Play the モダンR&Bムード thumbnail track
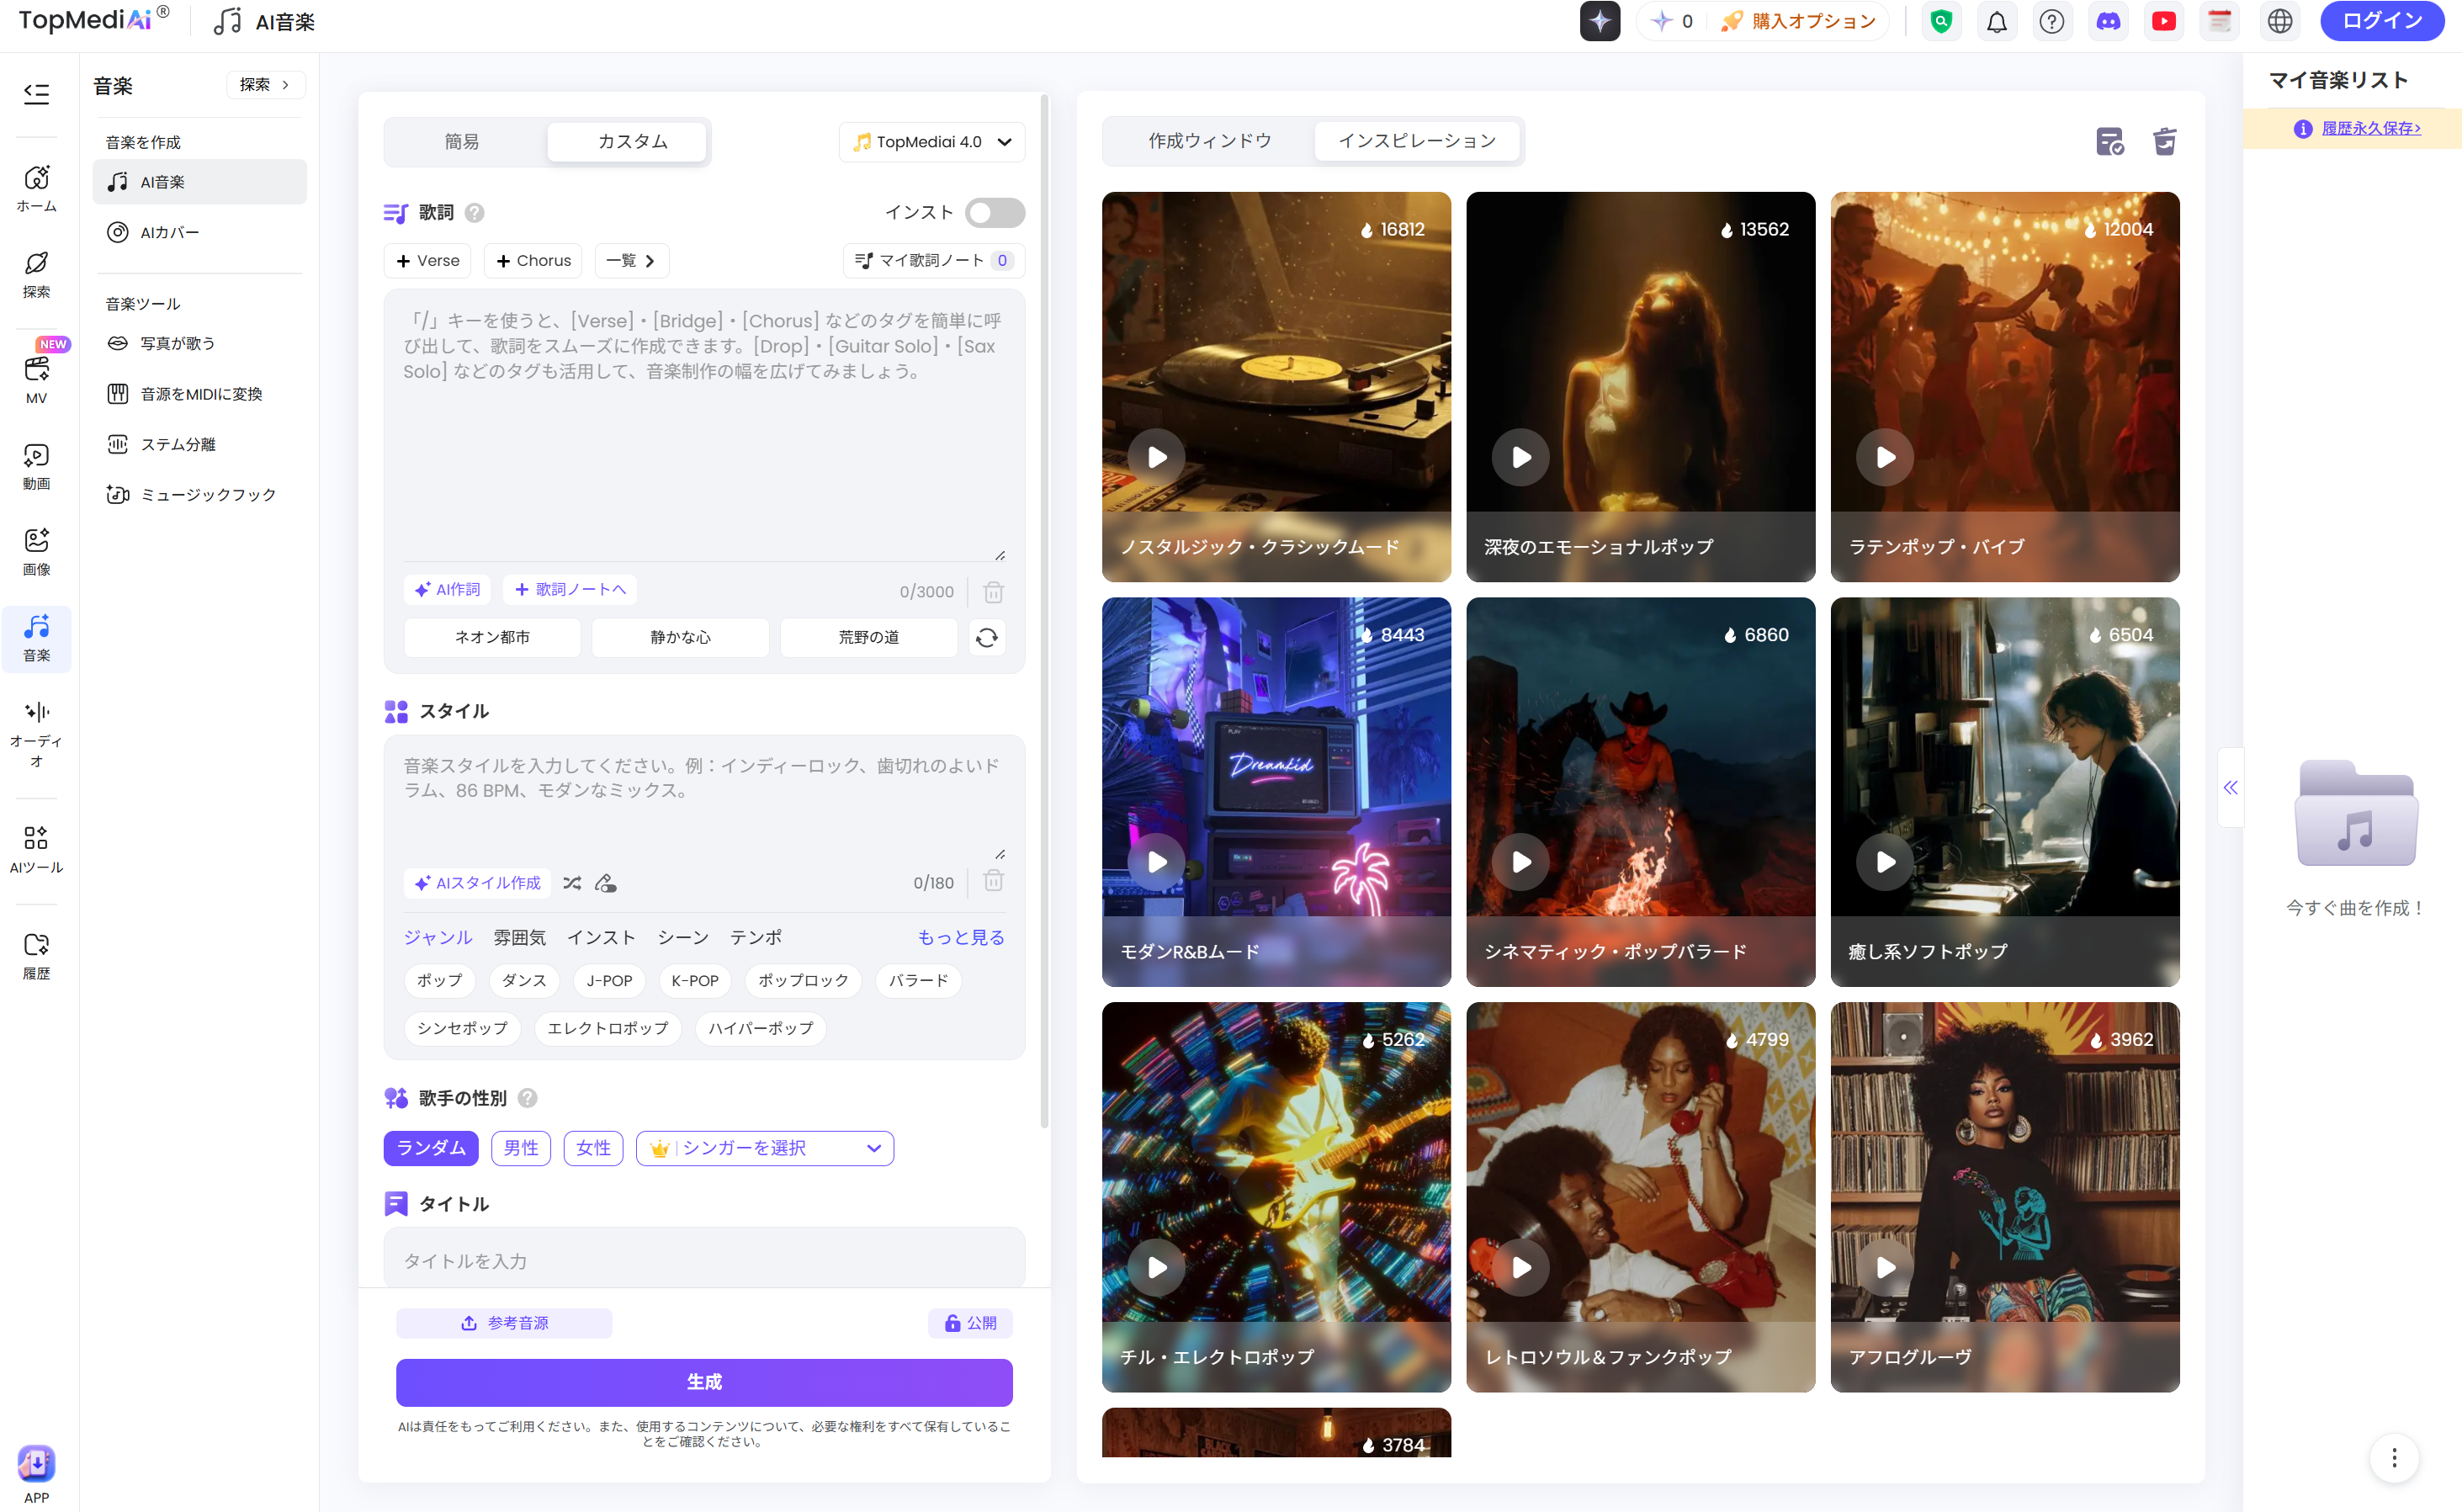 [1156, 861]
